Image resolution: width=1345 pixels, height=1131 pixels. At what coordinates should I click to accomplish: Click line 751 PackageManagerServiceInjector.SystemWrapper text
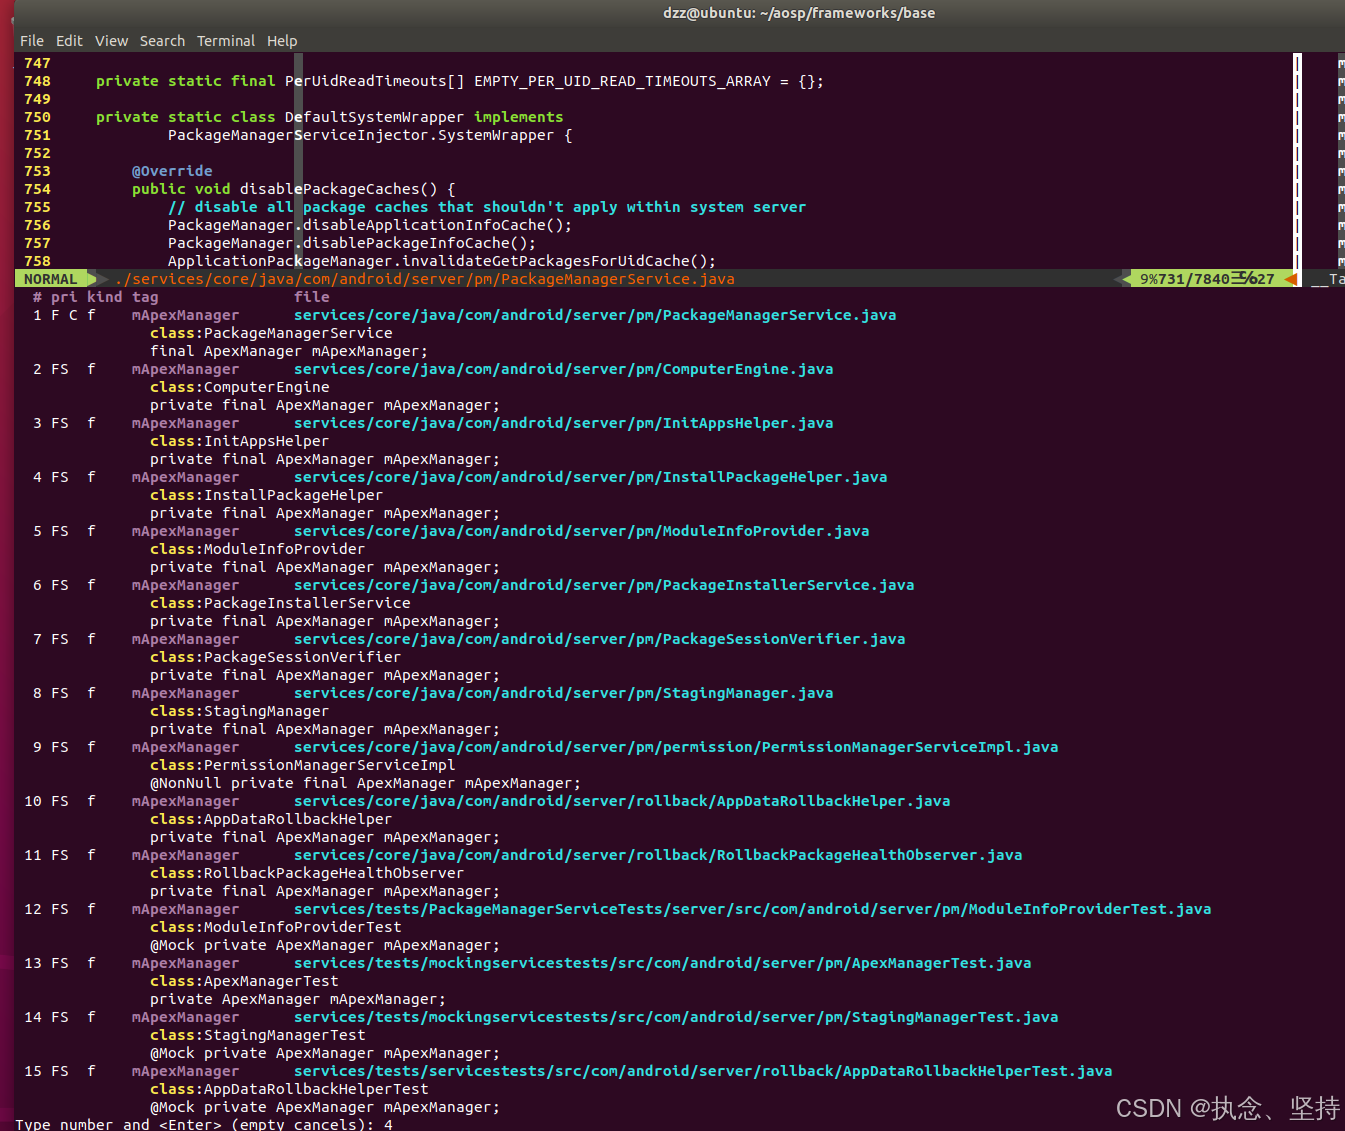coord(370,135)
